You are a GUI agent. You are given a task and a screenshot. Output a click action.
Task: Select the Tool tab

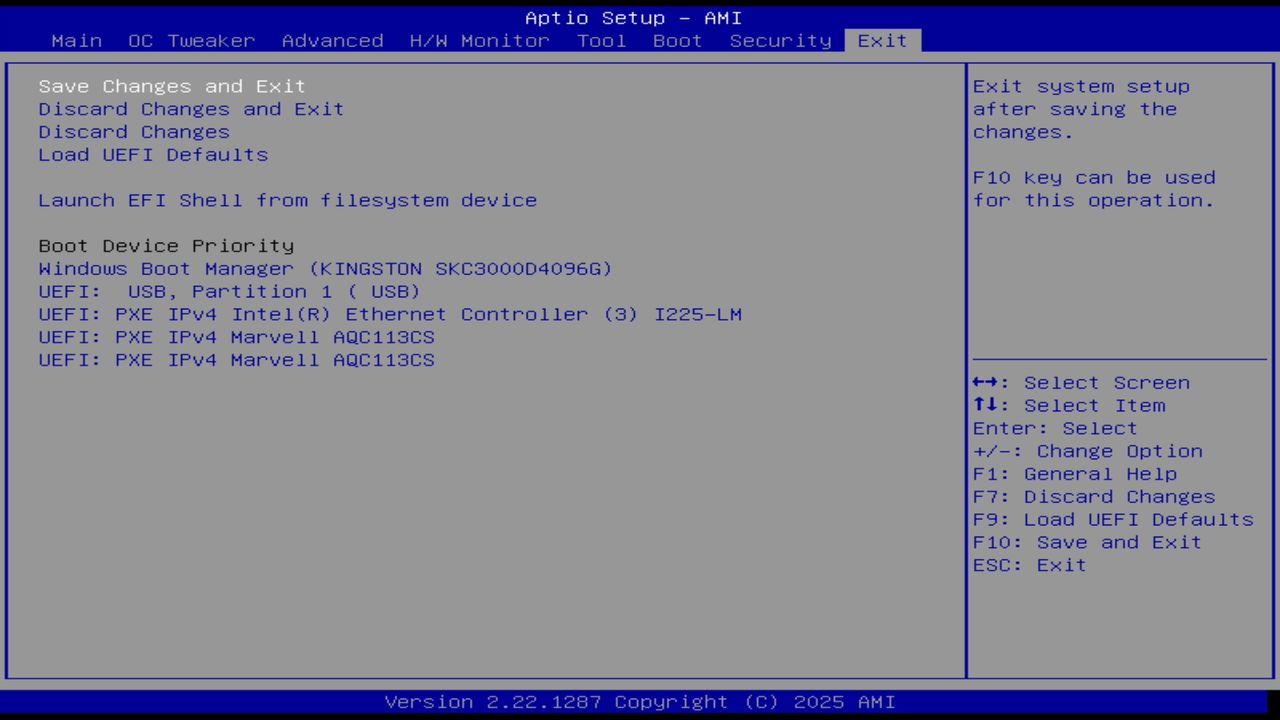[602, 41]
